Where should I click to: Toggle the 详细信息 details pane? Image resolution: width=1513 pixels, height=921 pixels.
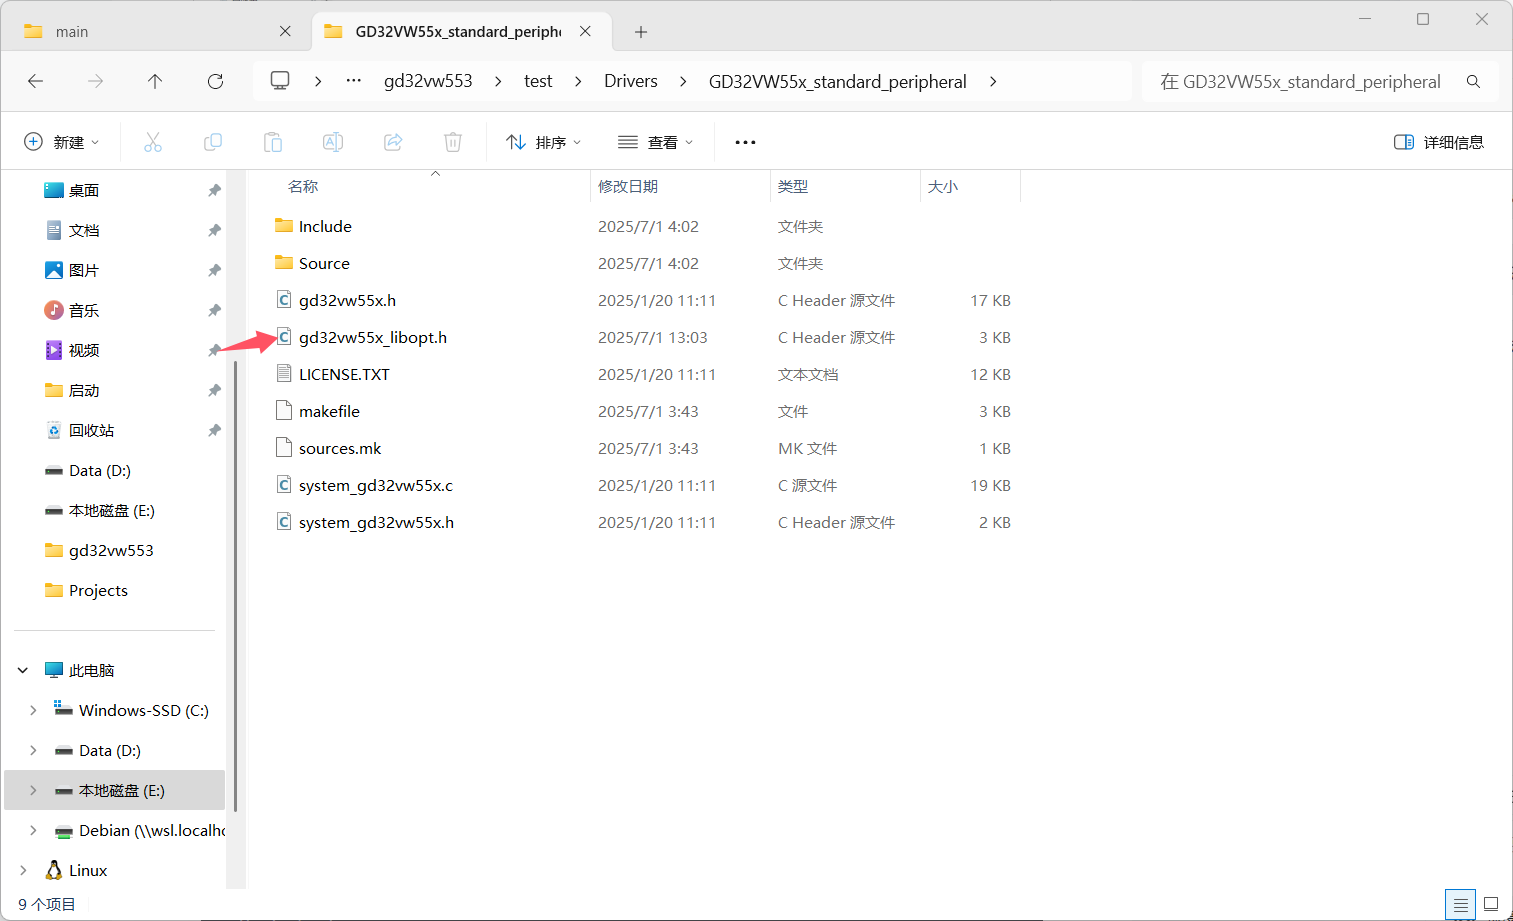click(x=1437, y=141)
